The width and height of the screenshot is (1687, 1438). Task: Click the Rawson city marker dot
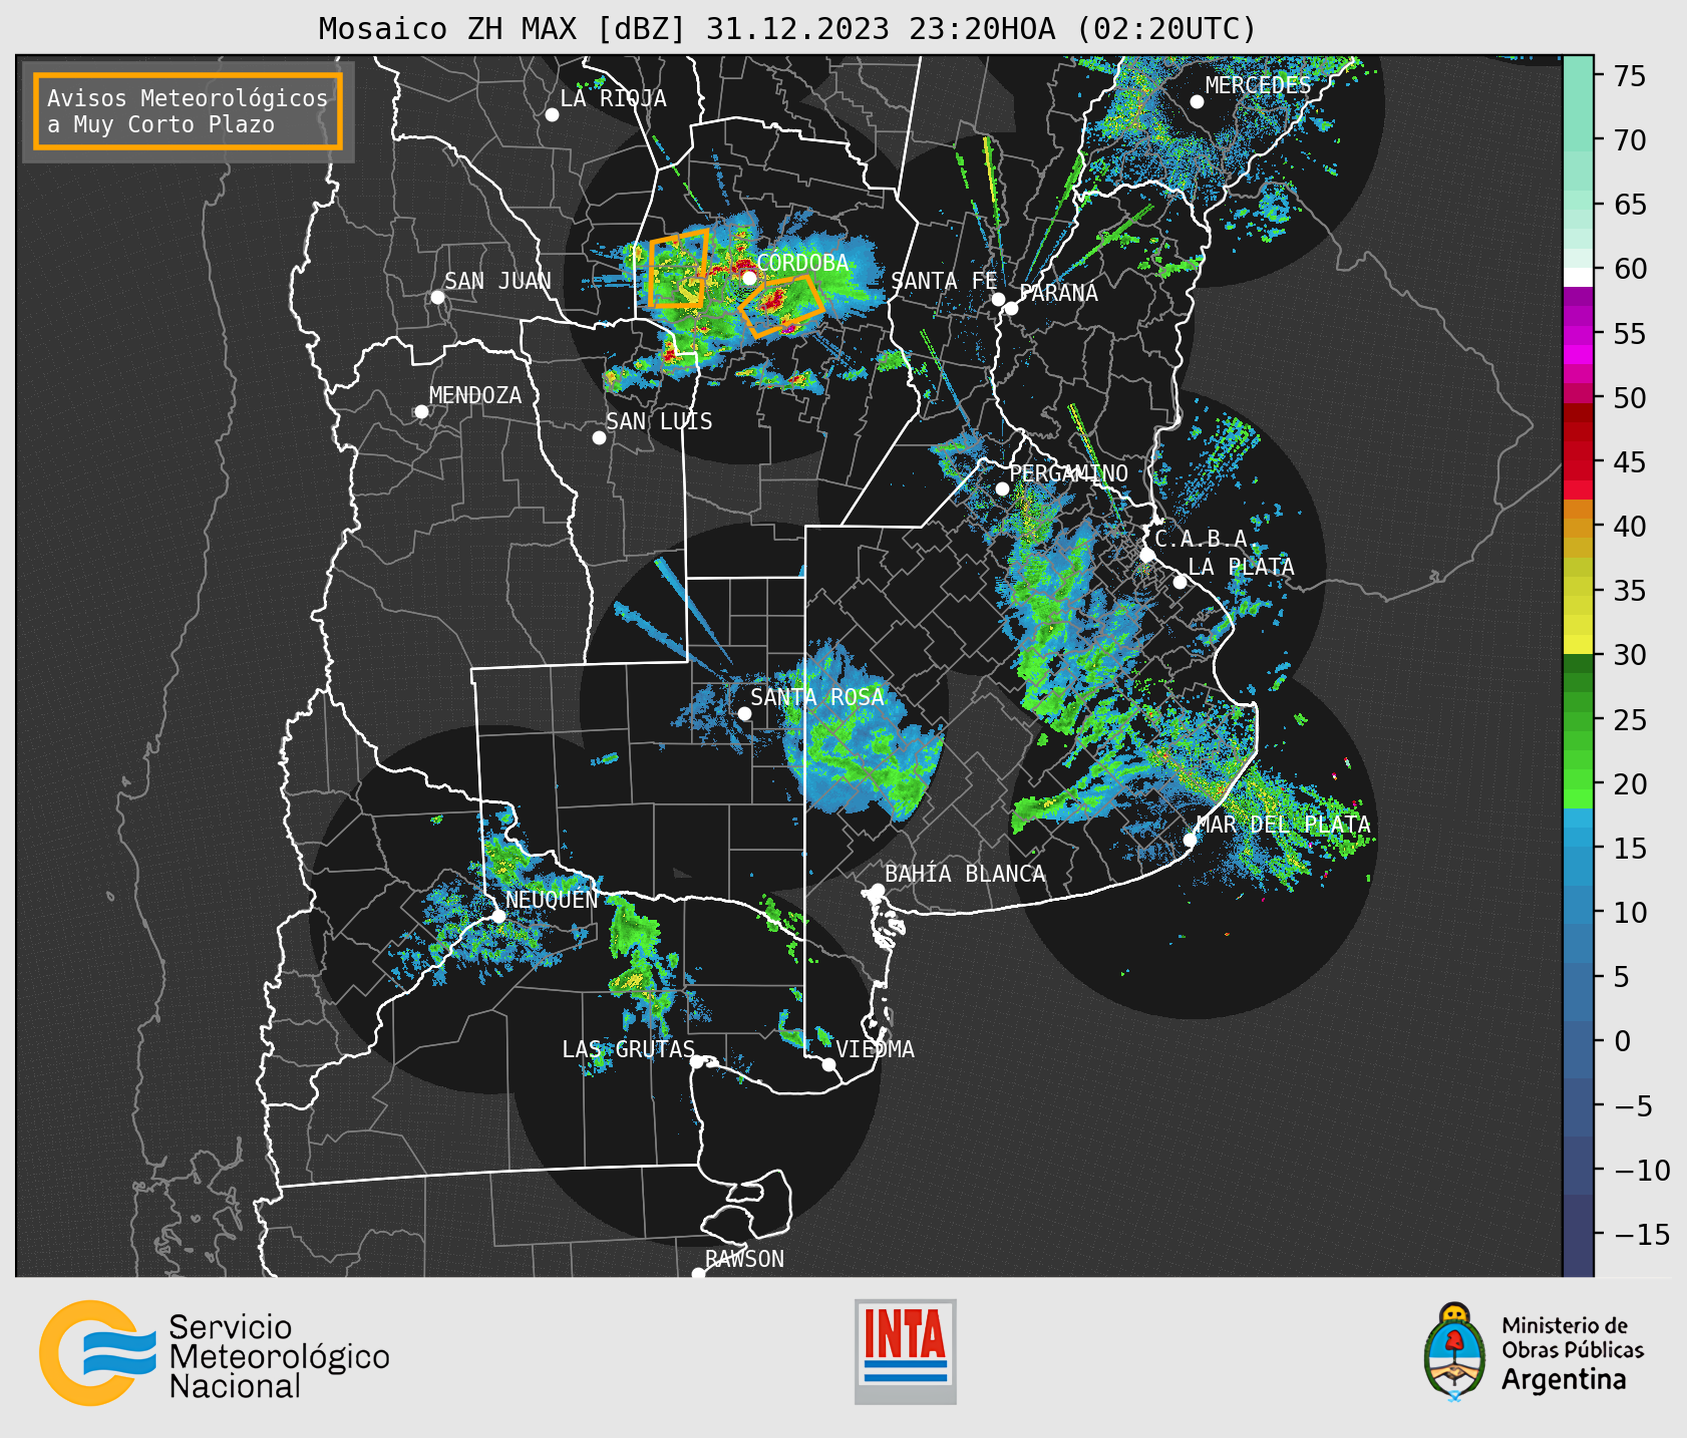point(698,1274)
